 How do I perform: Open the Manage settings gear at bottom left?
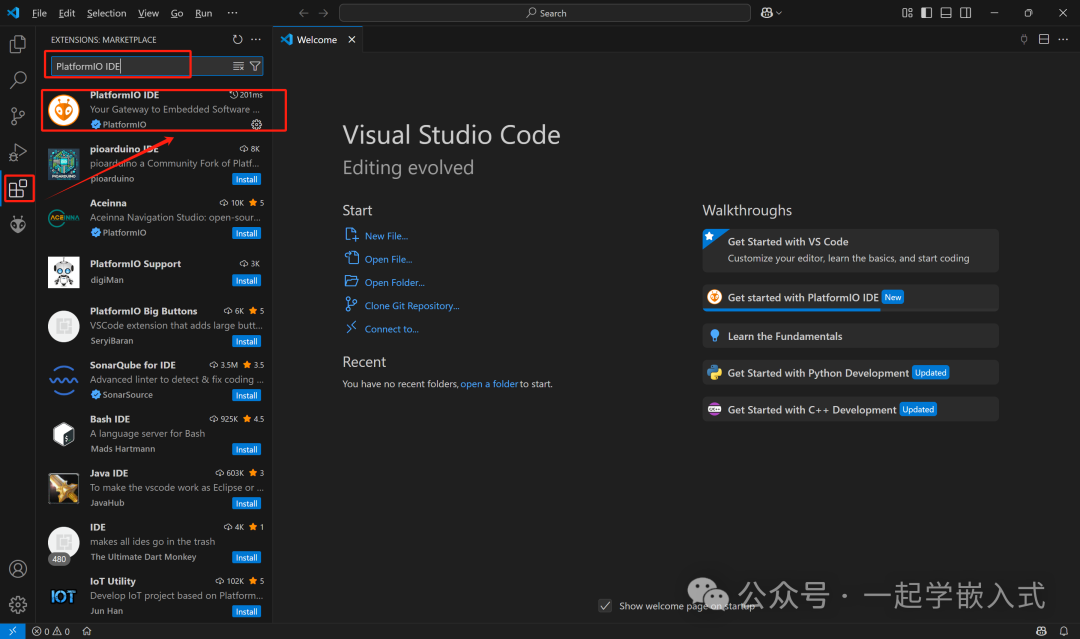pyautogui.click(x=17, y=604)
